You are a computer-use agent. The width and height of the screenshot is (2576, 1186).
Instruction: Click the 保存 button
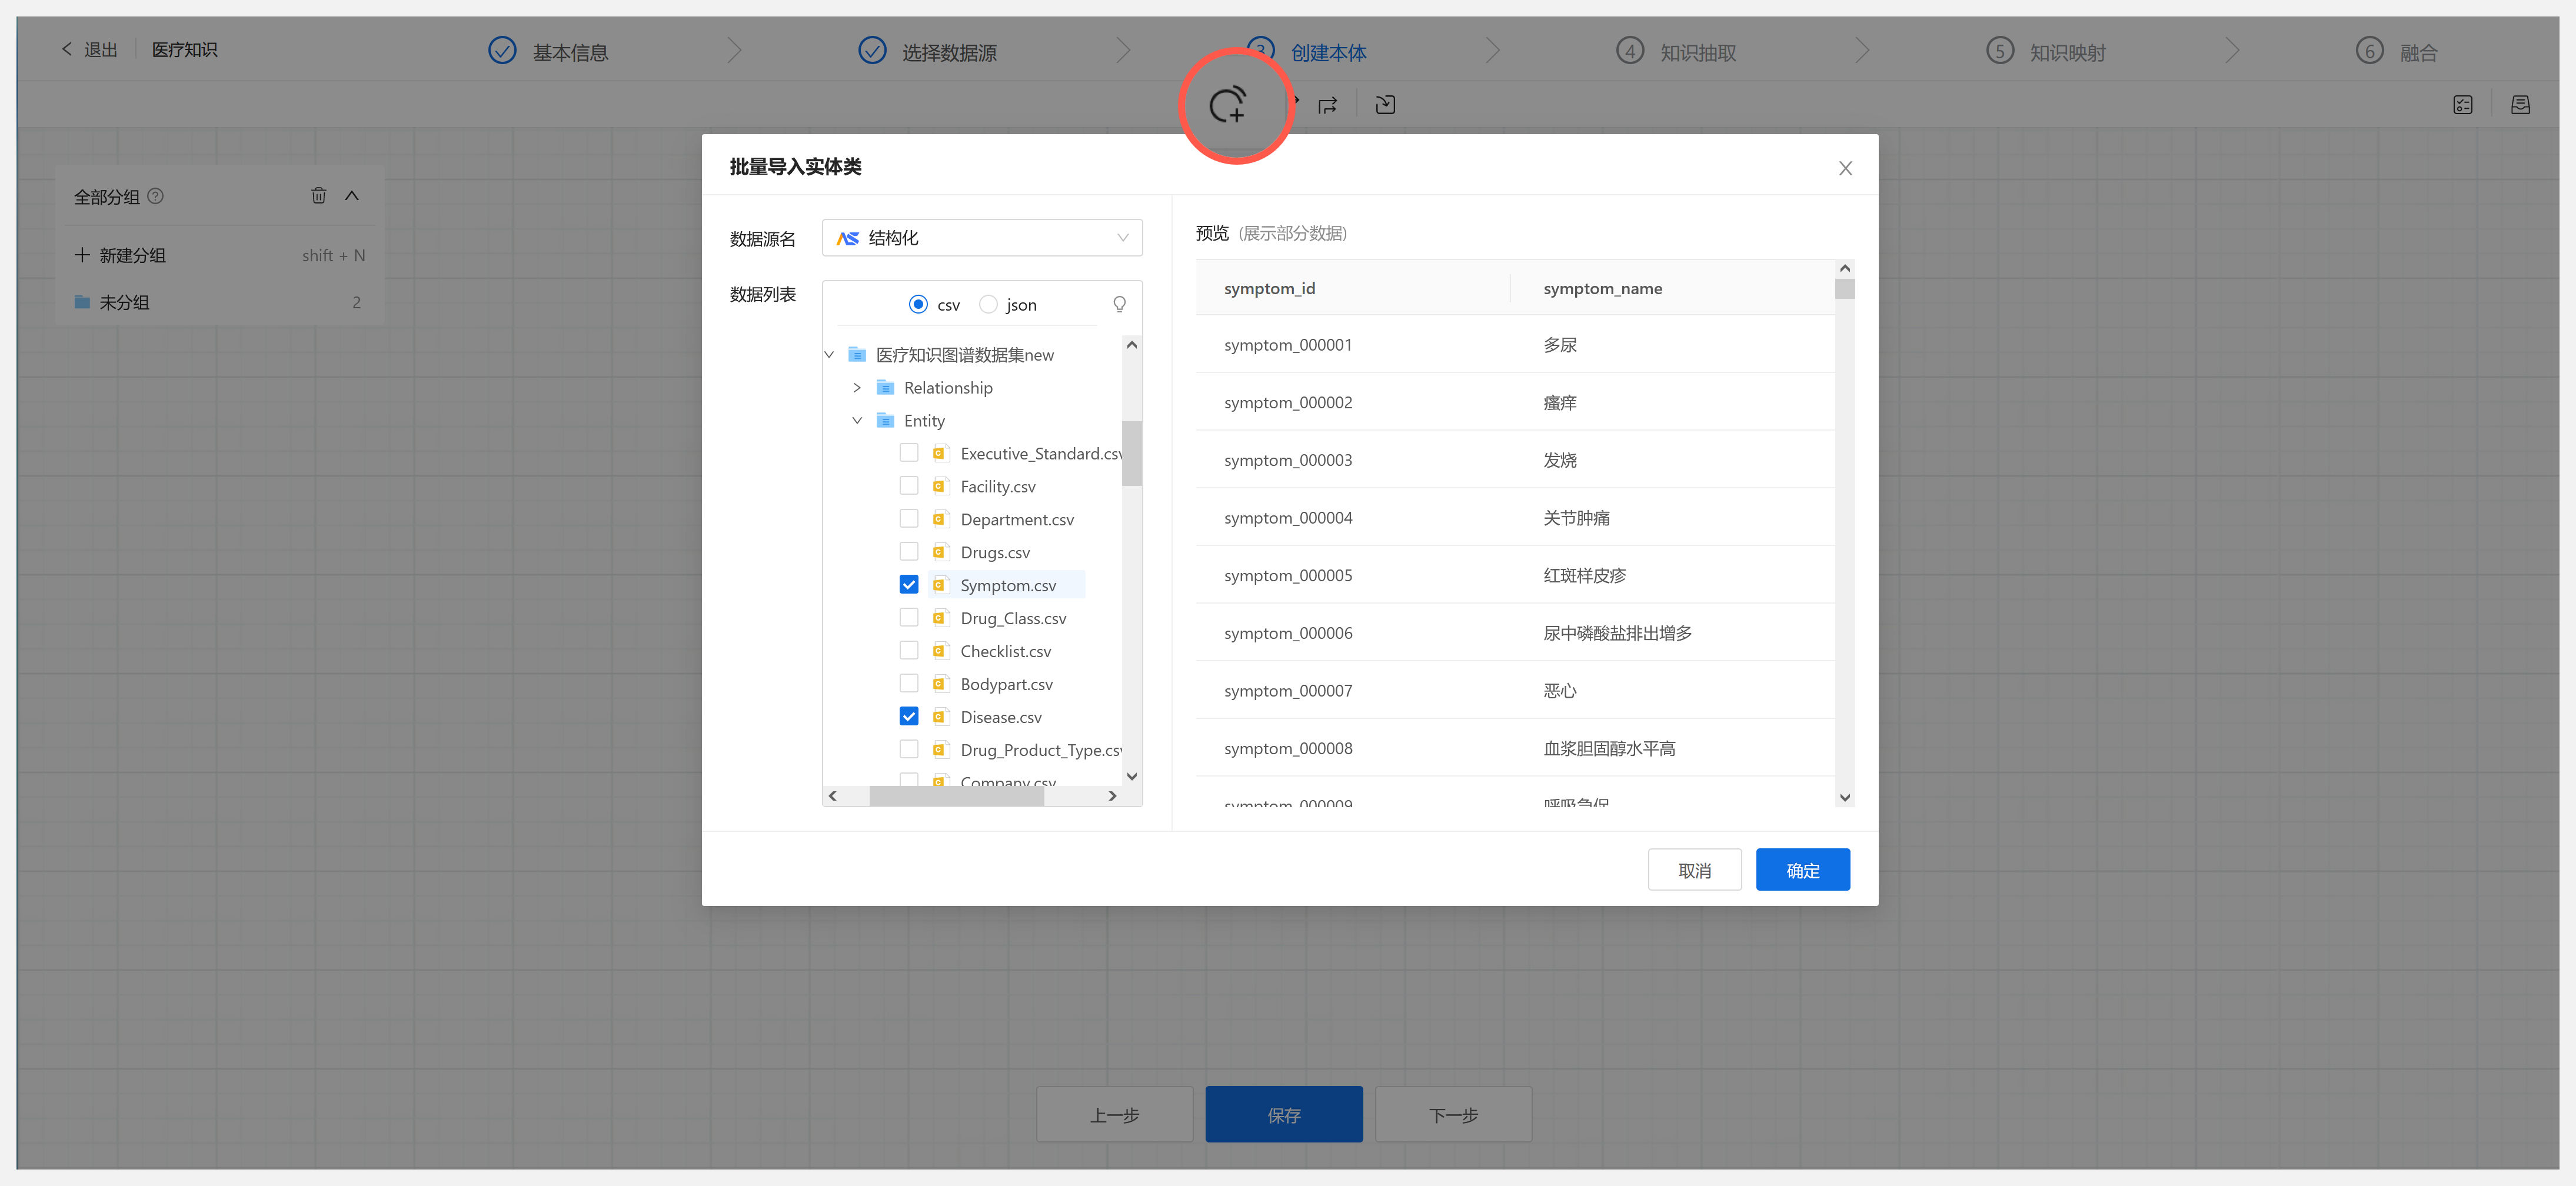click(x=1284, y=1114)
